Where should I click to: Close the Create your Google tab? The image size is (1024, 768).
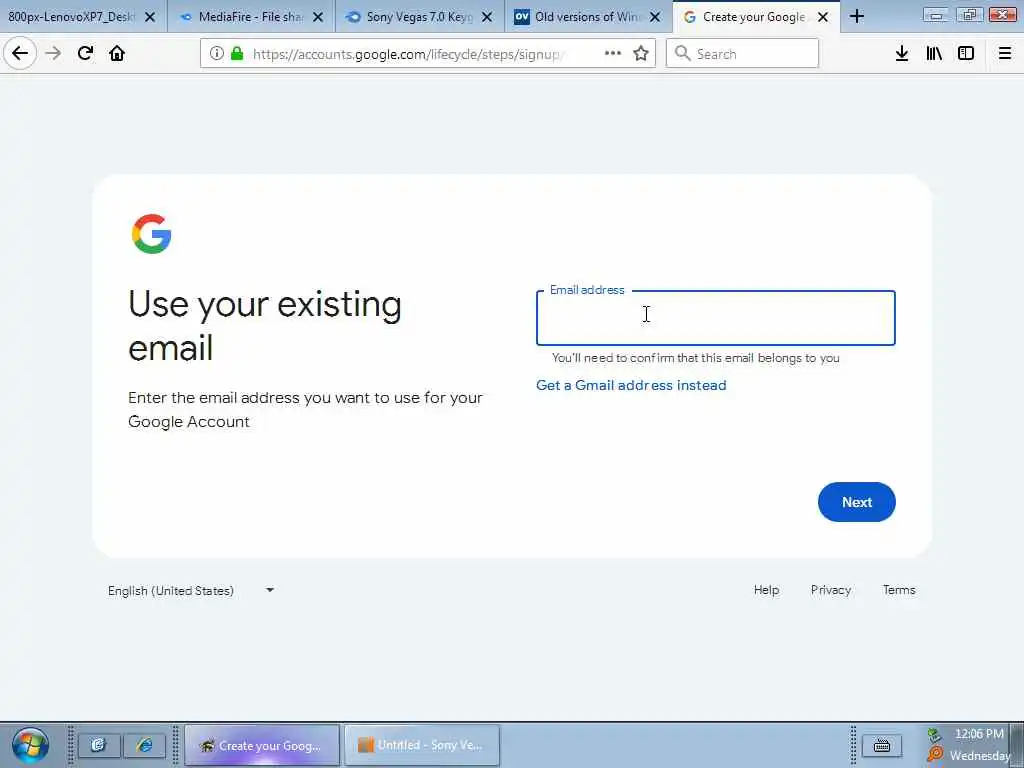tap(823, 17)
